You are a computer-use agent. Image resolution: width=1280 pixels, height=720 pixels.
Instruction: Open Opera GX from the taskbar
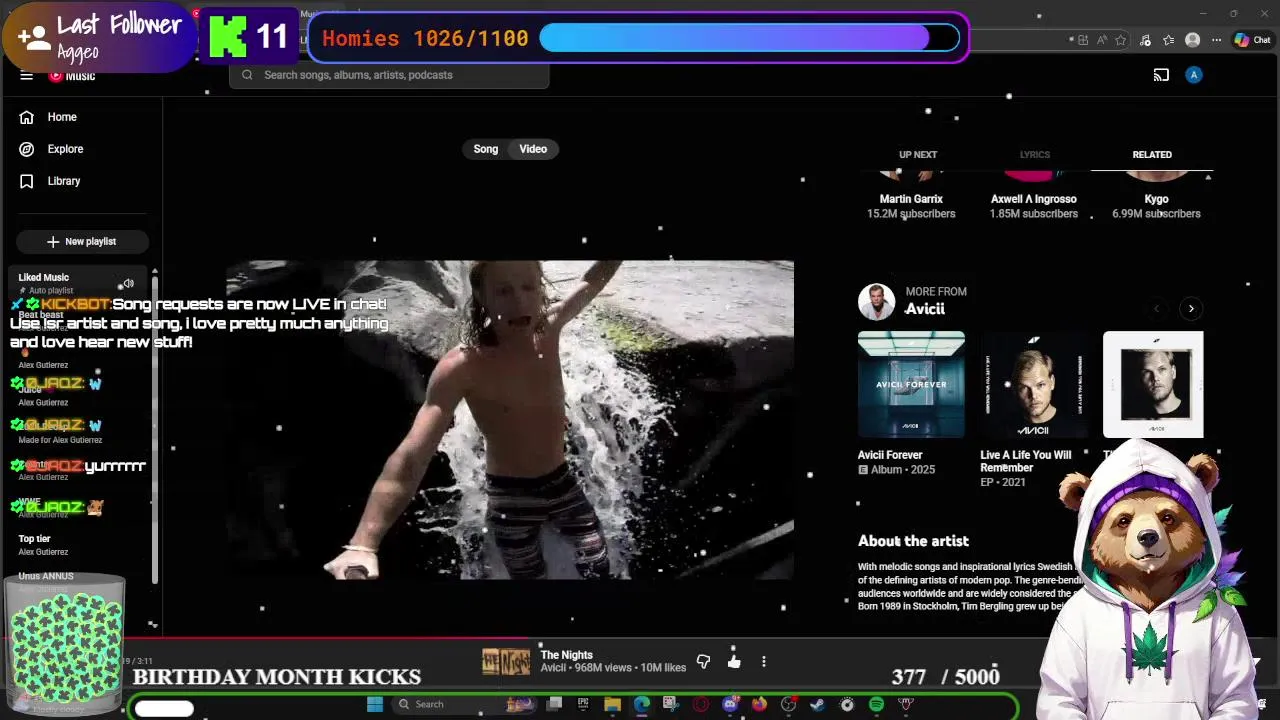tap(700, 704)
